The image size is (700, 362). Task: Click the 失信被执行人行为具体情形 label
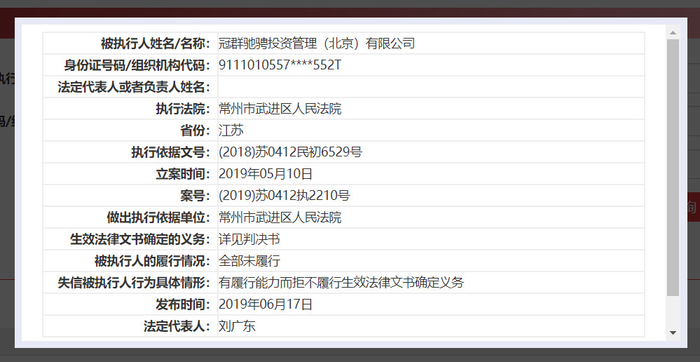(133, 283)
